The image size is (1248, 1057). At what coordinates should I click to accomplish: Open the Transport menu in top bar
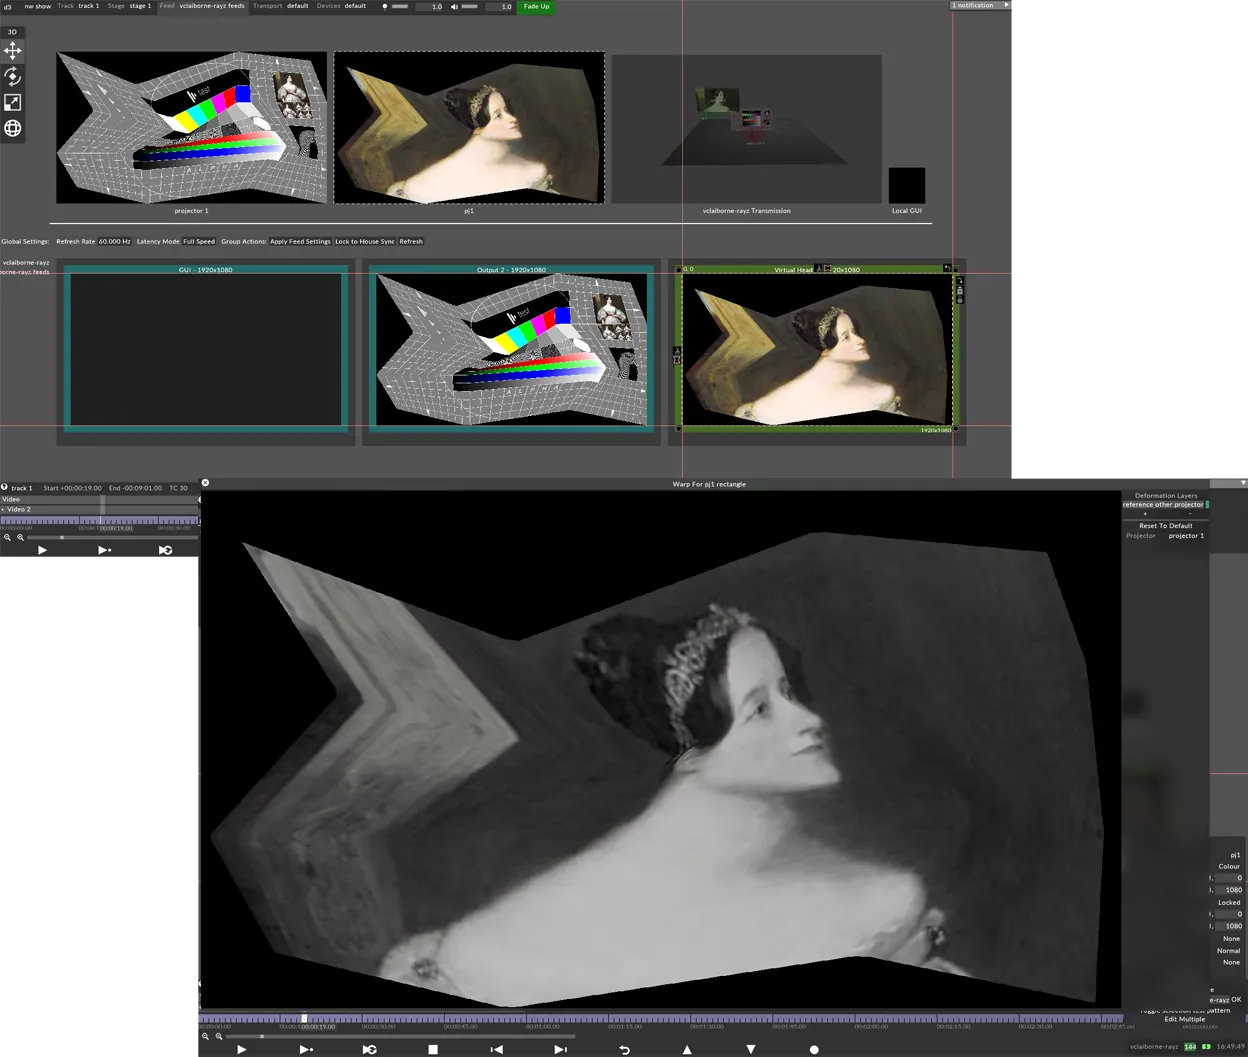coord(267,6)
